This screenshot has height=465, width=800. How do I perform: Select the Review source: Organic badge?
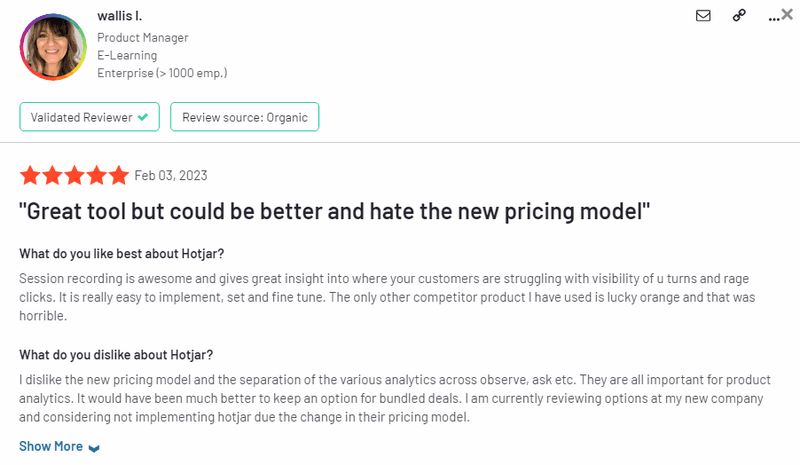[x=245, y=117]
